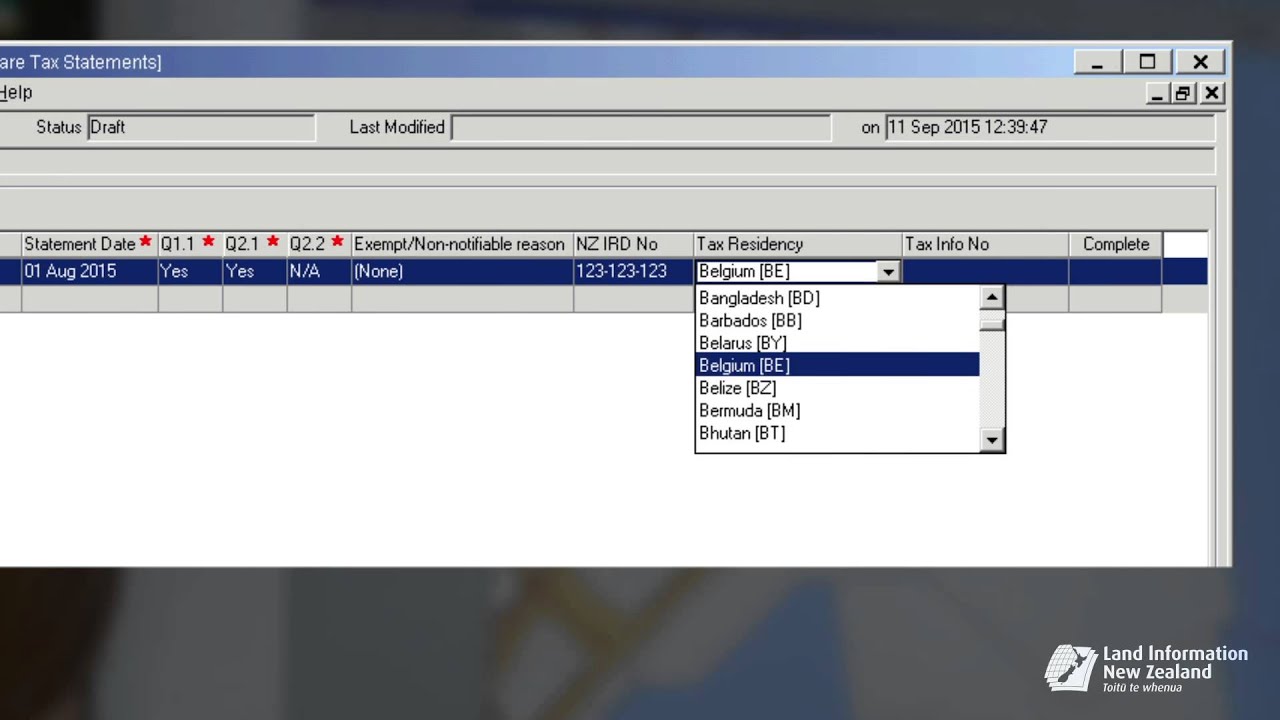Click the Exempt/Non-notifiable reason column header
Screen dimensions: 1280x720
(x=462, y=244)
